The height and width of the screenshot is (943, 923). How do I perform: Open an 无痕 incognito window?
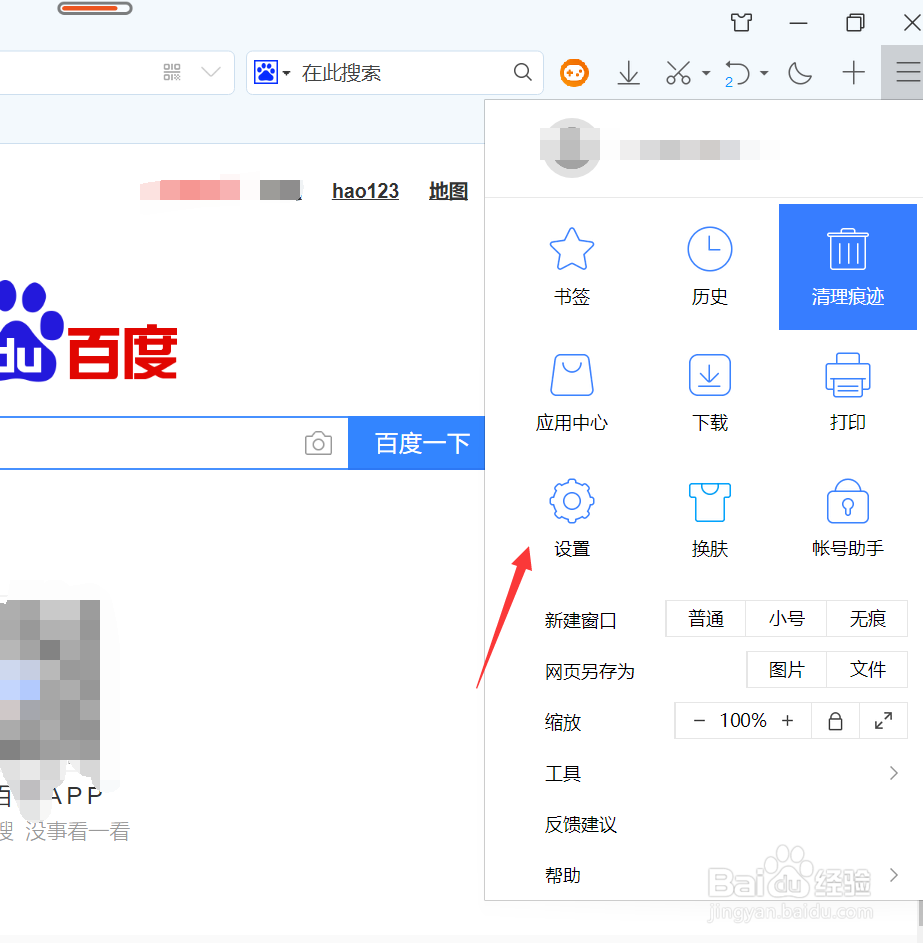coord(867,618)
